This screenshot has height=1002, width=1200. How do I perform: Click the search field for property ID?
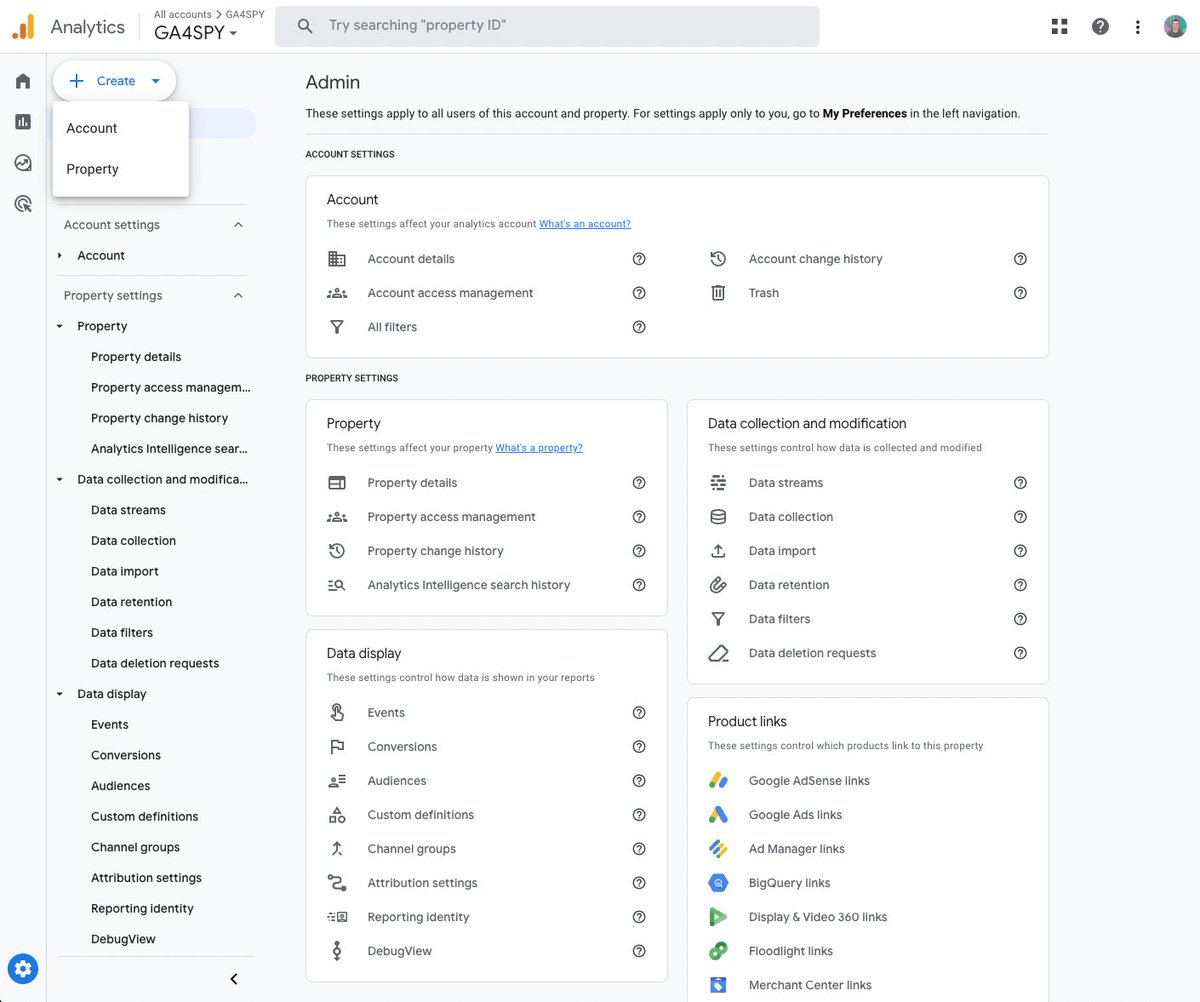coord(547,26)
